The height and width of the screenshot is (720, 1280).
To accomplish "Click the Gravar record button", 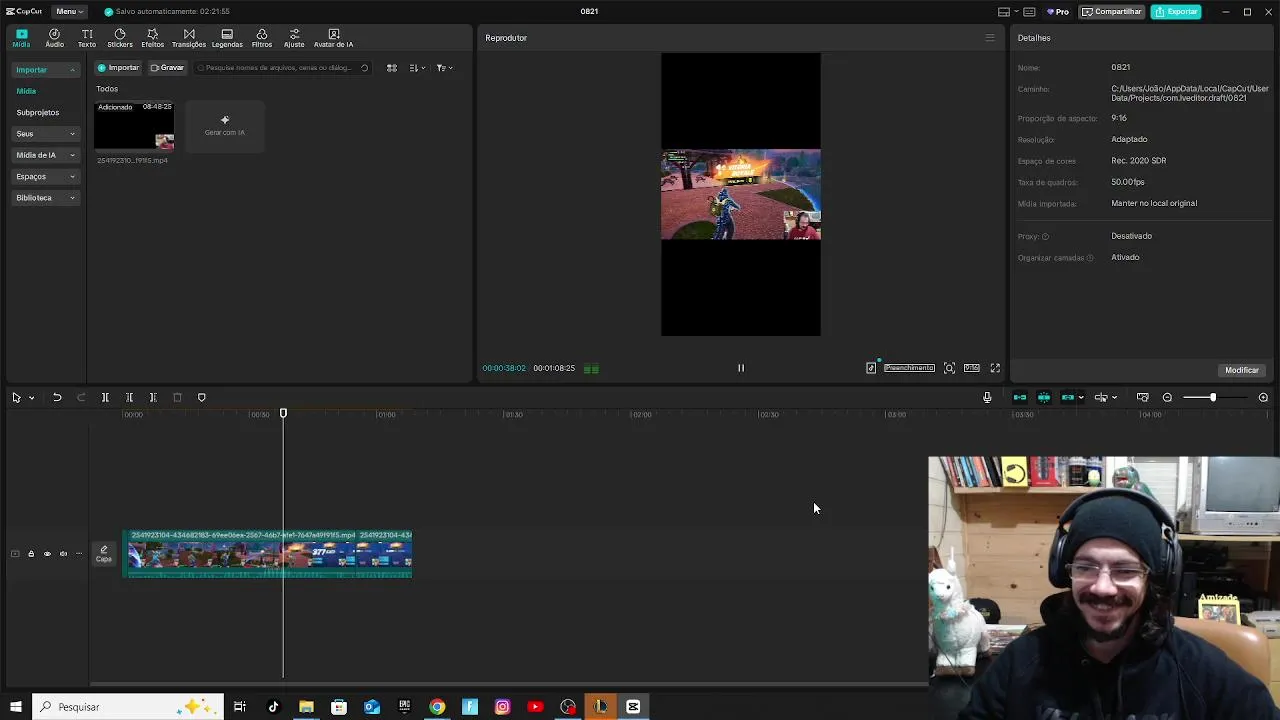I will tap(167, 68).
